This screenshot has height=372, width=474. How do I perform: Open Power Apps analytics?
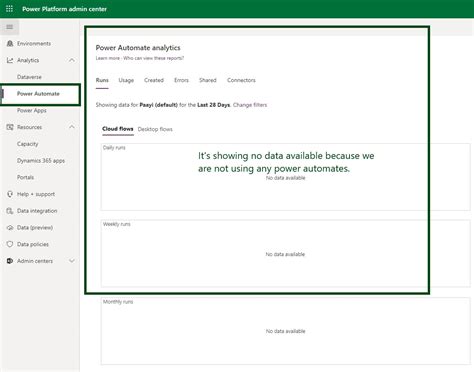point(32,110)
